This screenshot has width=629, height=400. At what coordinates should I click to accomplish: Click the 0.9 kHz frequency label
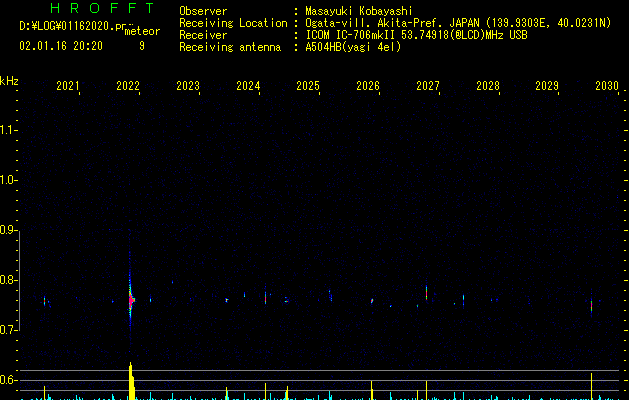[x=9, y=230]
